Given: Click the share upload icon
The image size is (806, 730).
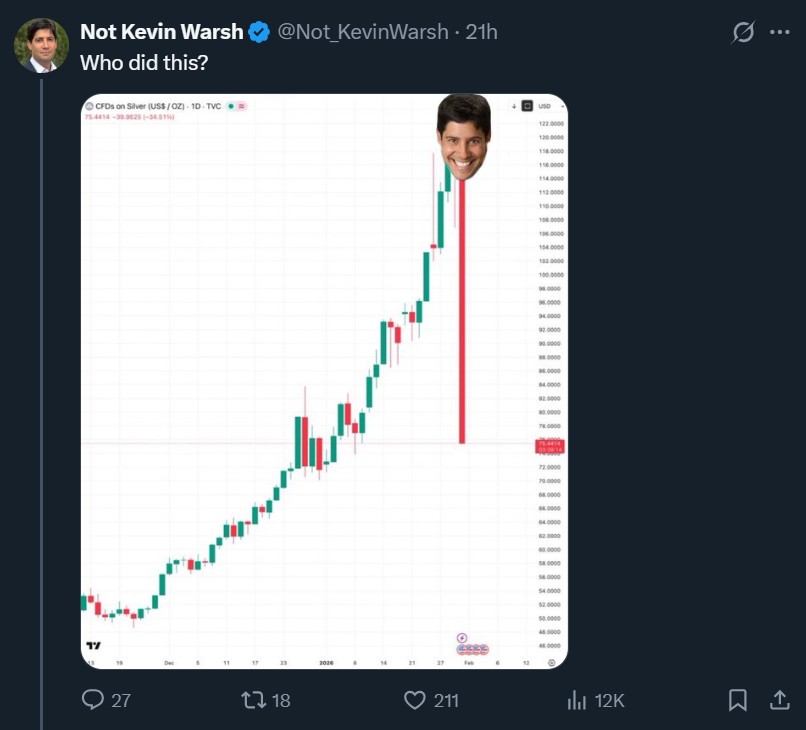Looking at the screenshot, I should 778,700.
